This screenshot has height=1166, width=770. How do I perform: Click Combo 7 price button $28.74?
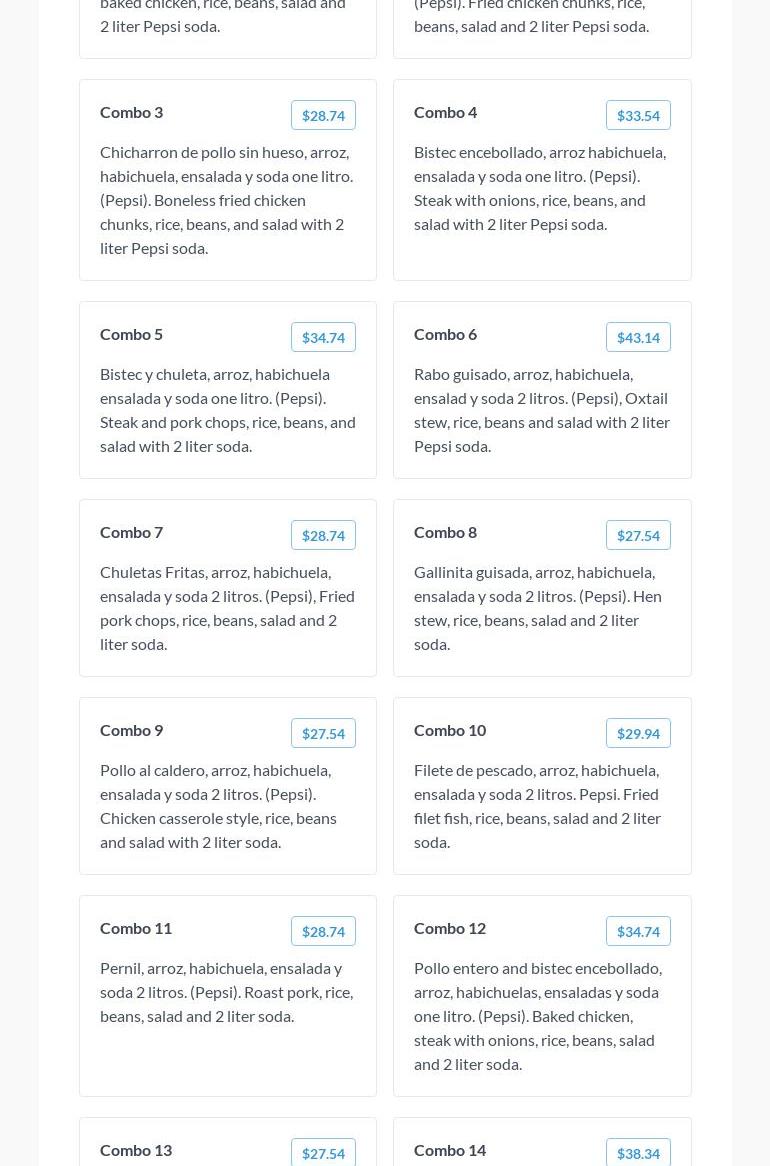pyautogui.click(x=323, y=535)
